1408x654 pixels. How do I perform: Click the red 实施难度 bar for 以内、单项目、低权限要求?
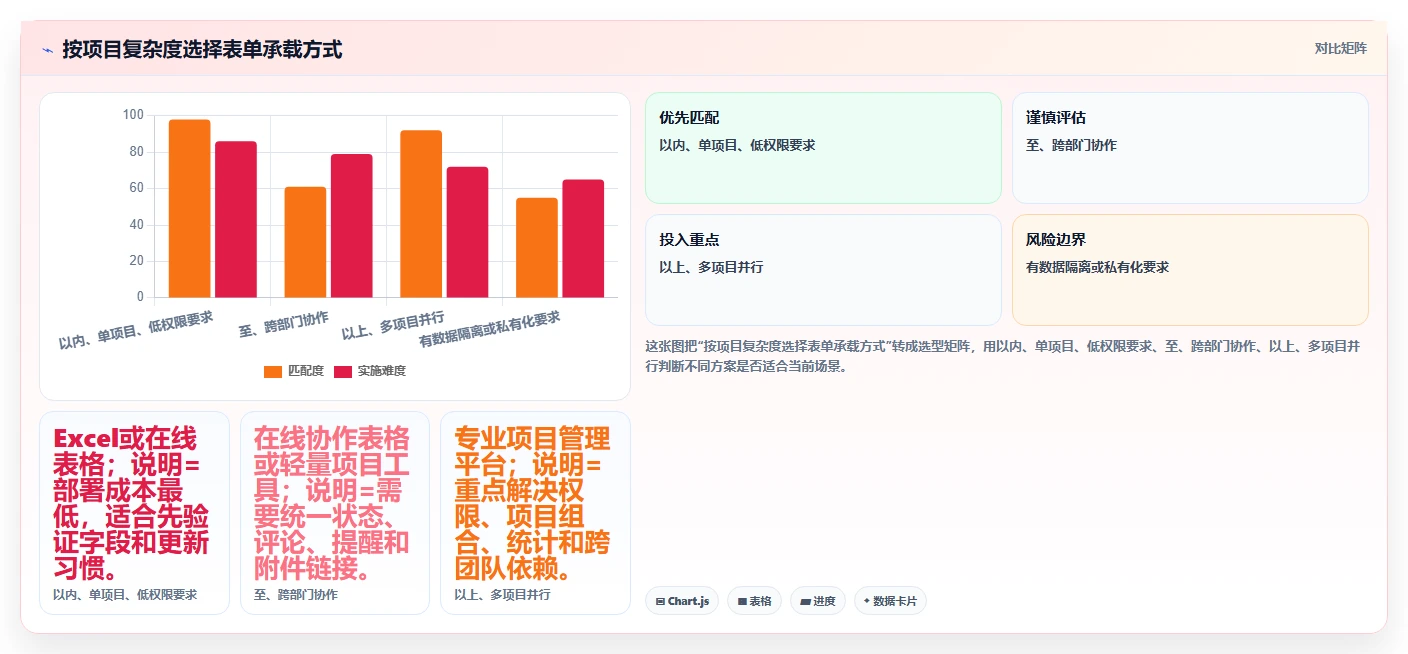236,219
